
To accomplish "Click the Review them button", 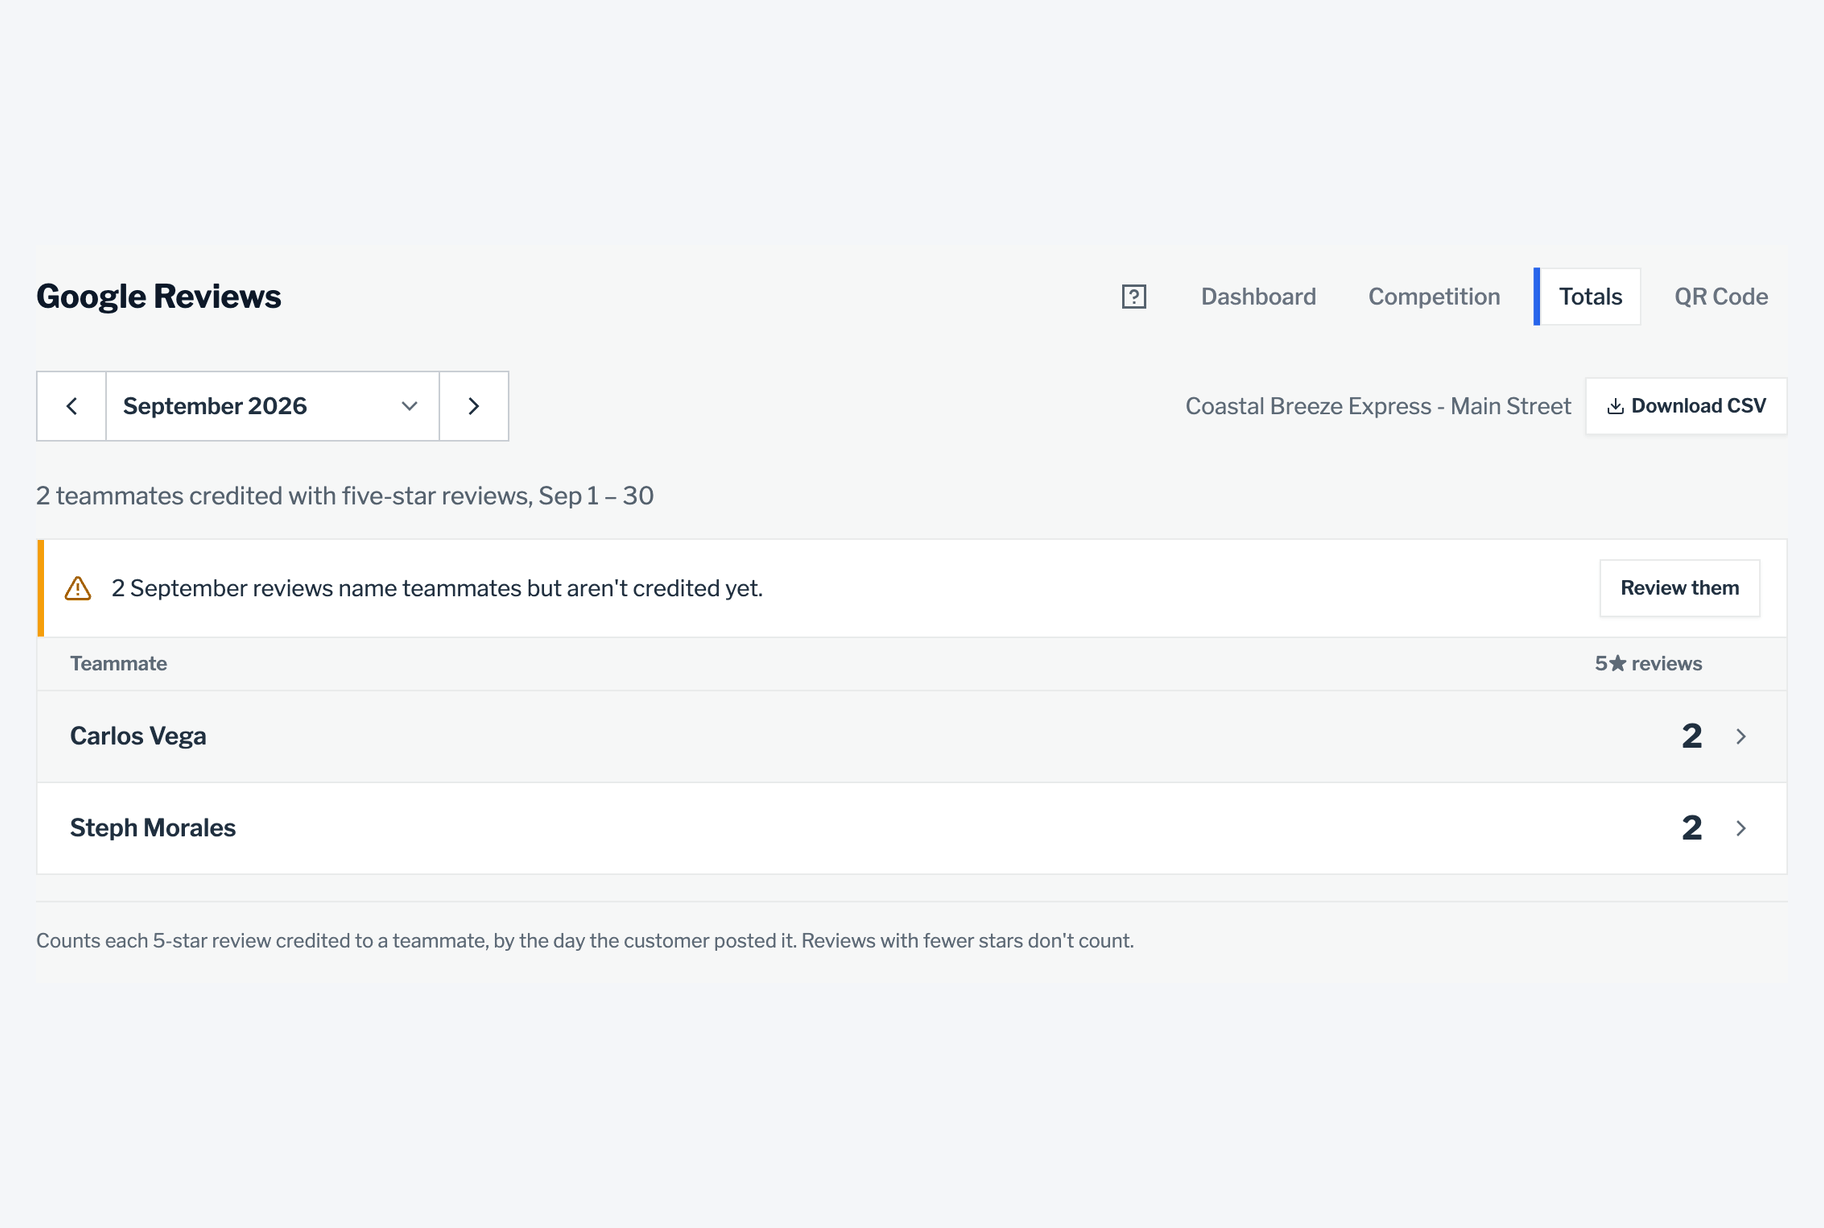I will (1680, 588).
